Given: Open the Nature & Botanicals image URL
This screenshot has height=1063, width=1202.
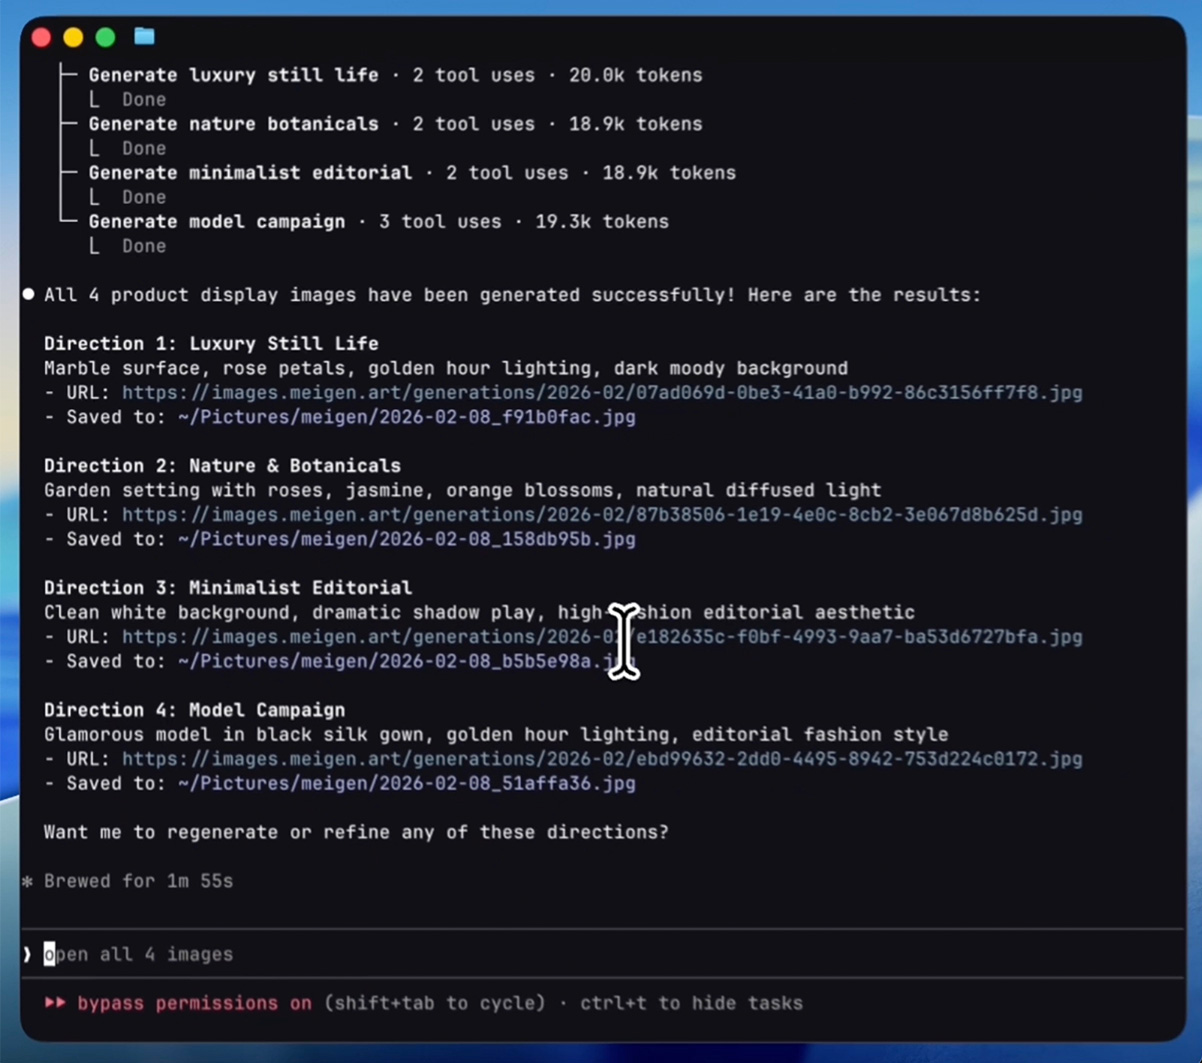Looking at the screenshot, I should click(602, 515).
